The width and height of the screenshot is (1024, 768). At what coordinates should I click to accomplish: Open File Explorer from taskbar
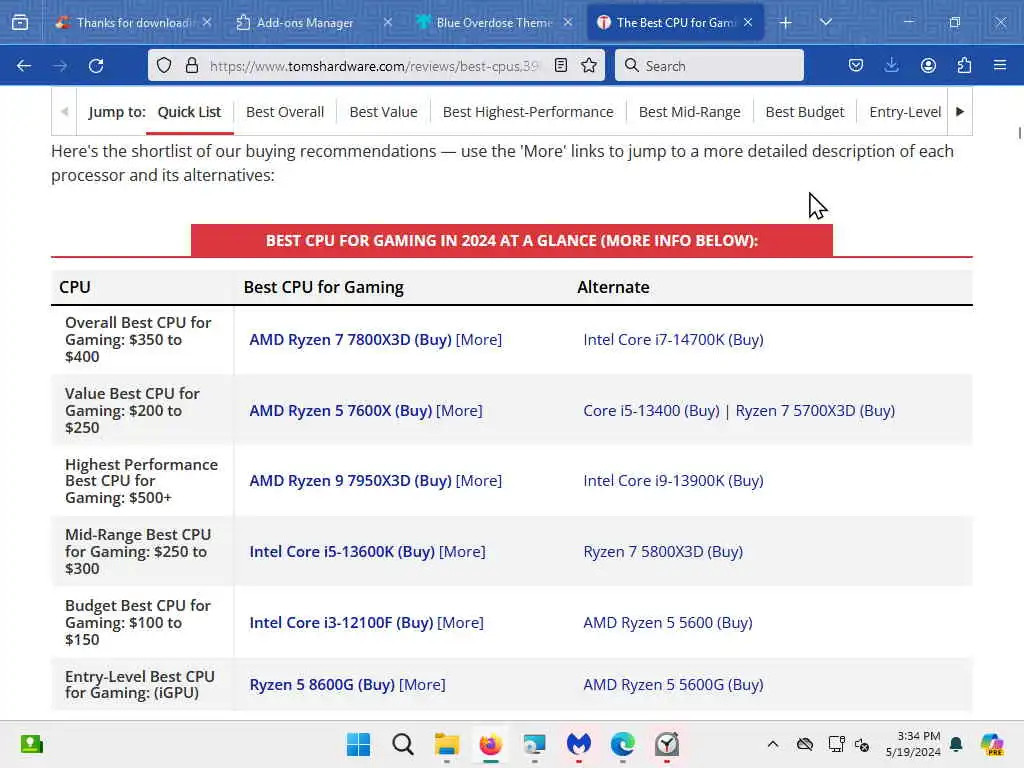(447, 744)
